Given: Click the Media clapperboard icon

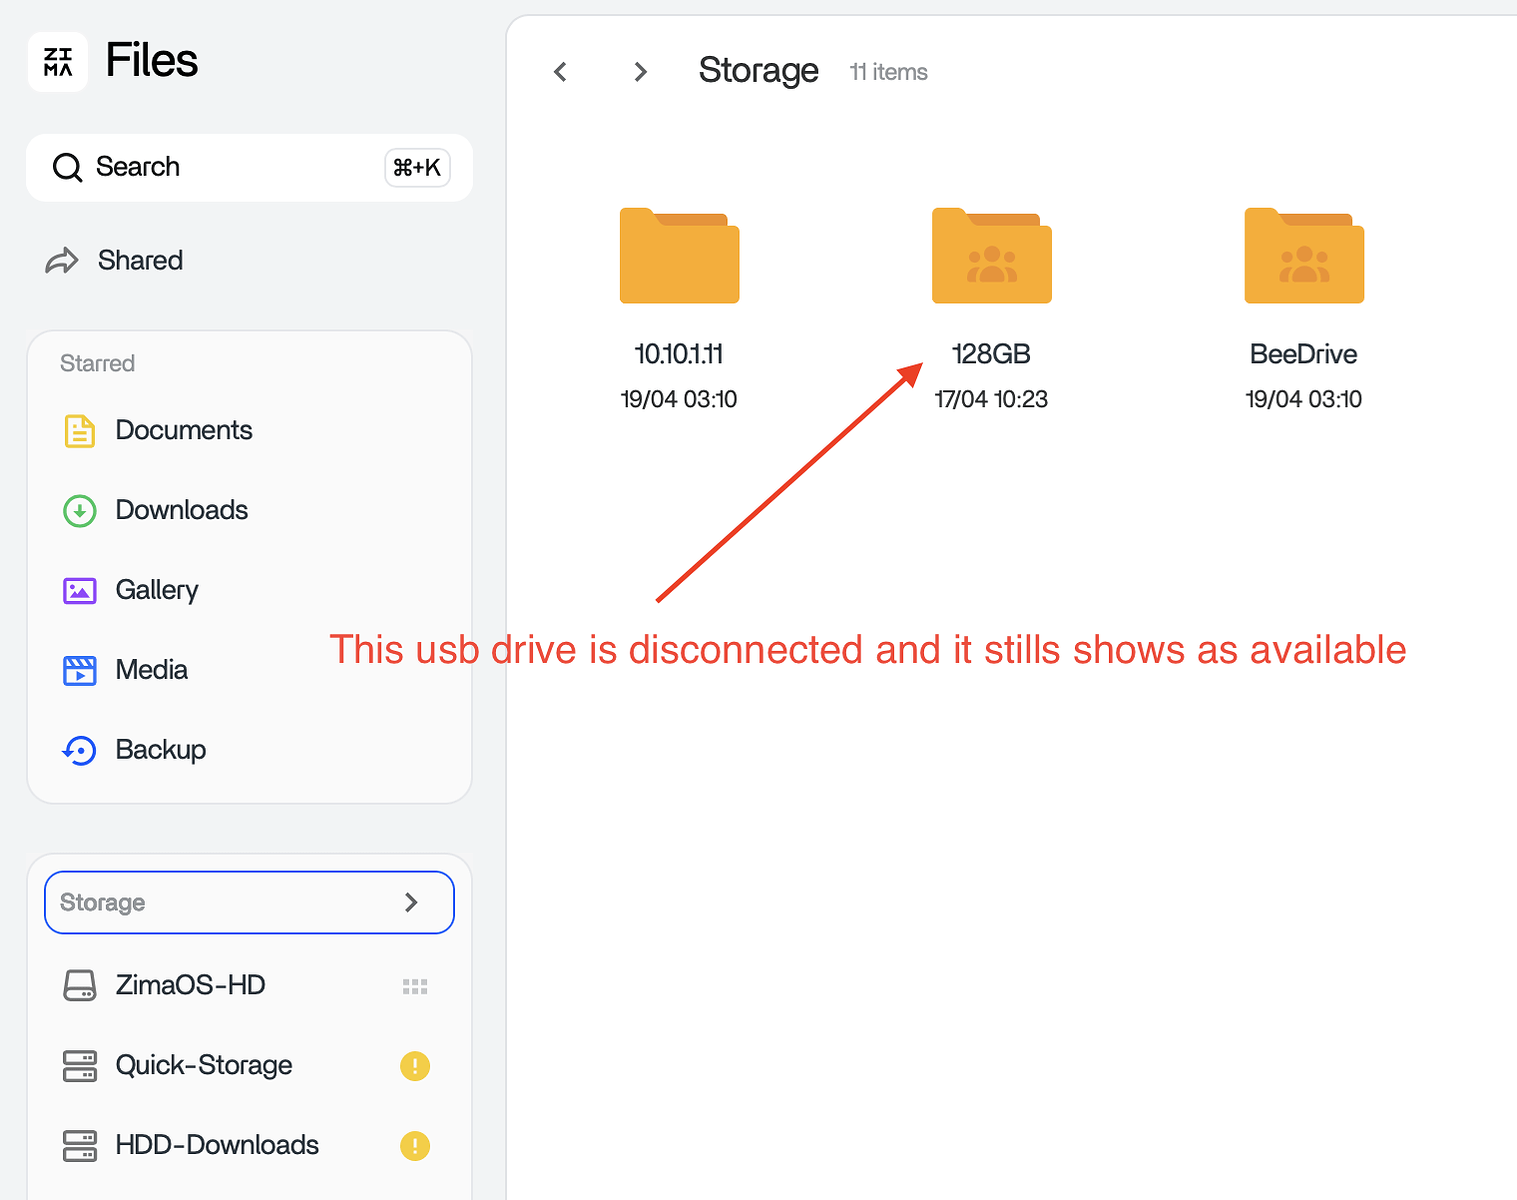Looking at the screenshot, I should pyautogui.click(x=80, y=670).
